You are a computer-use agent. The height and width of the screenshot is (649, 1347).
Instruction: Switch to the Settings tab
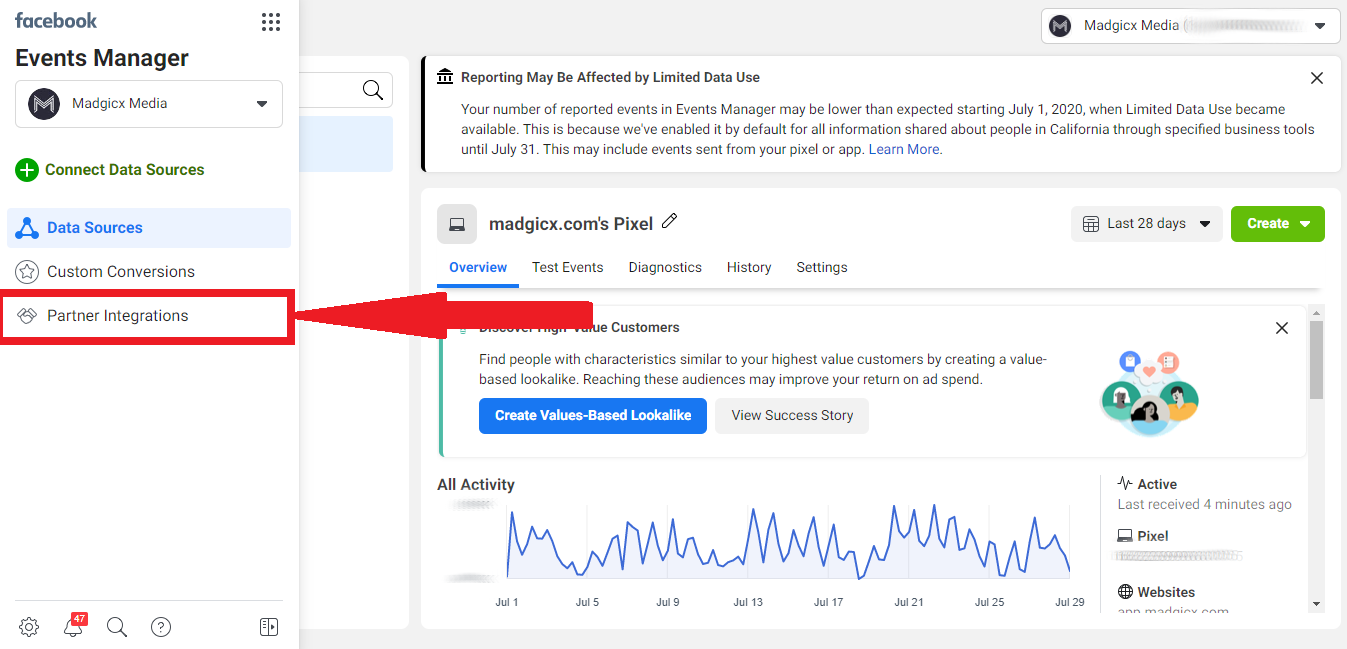(822, 267)
